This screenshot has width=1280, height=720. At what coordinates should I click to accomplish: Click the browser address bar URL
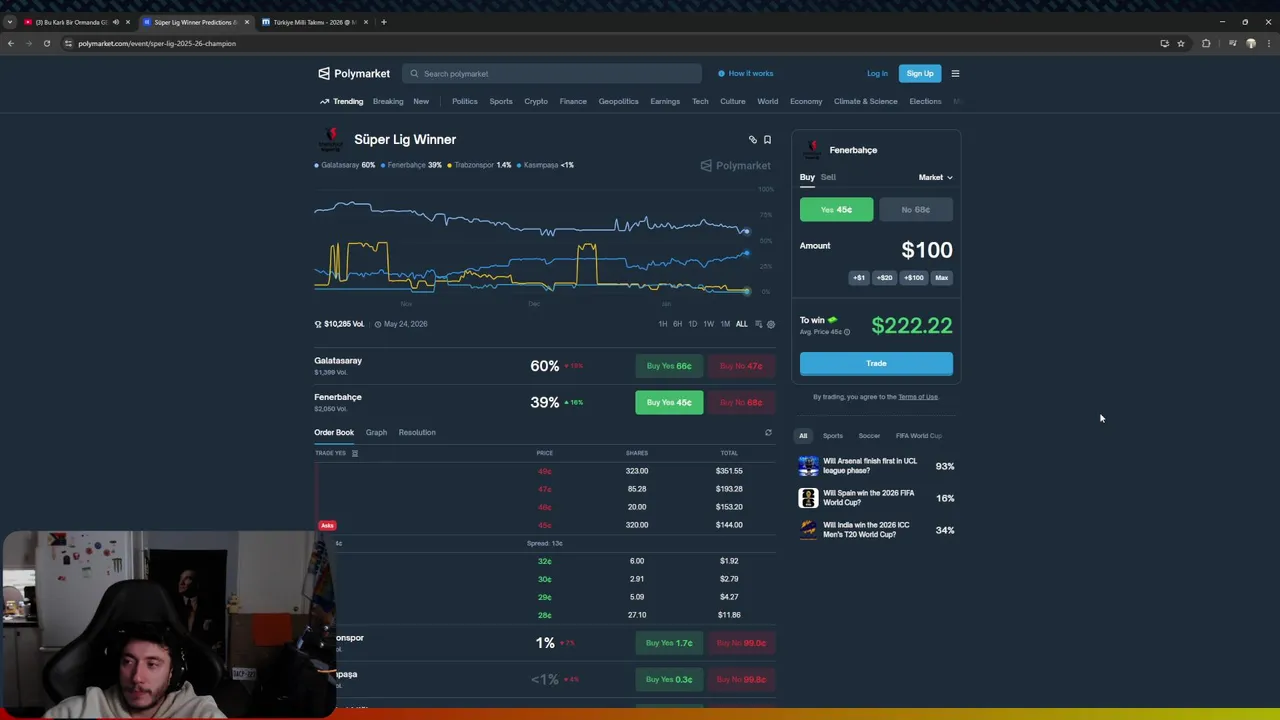tap(157, 43)
